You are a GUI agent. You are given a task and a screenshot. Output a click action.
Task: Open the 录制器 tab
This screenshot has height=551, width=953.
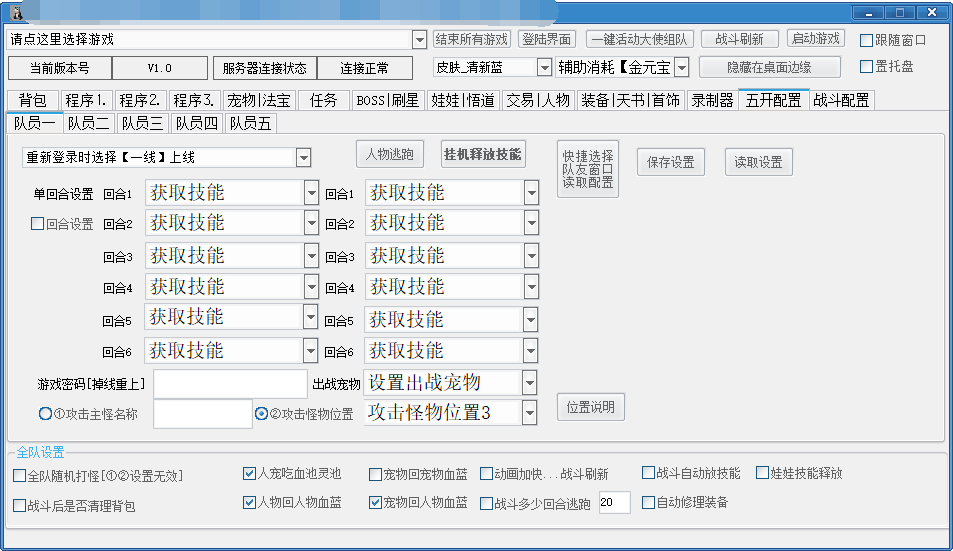712,100
